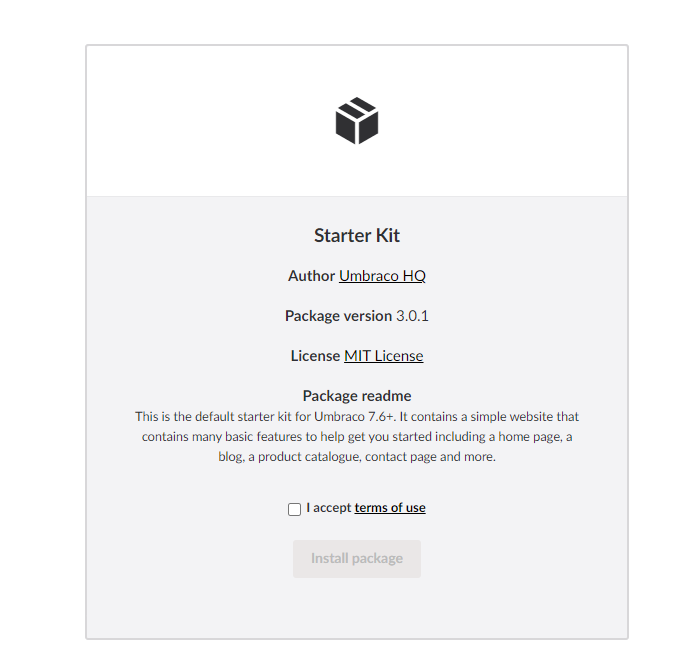The image size is (681, 669).
Task: Select the 3.0.1 version number
Action: [412, 316]
